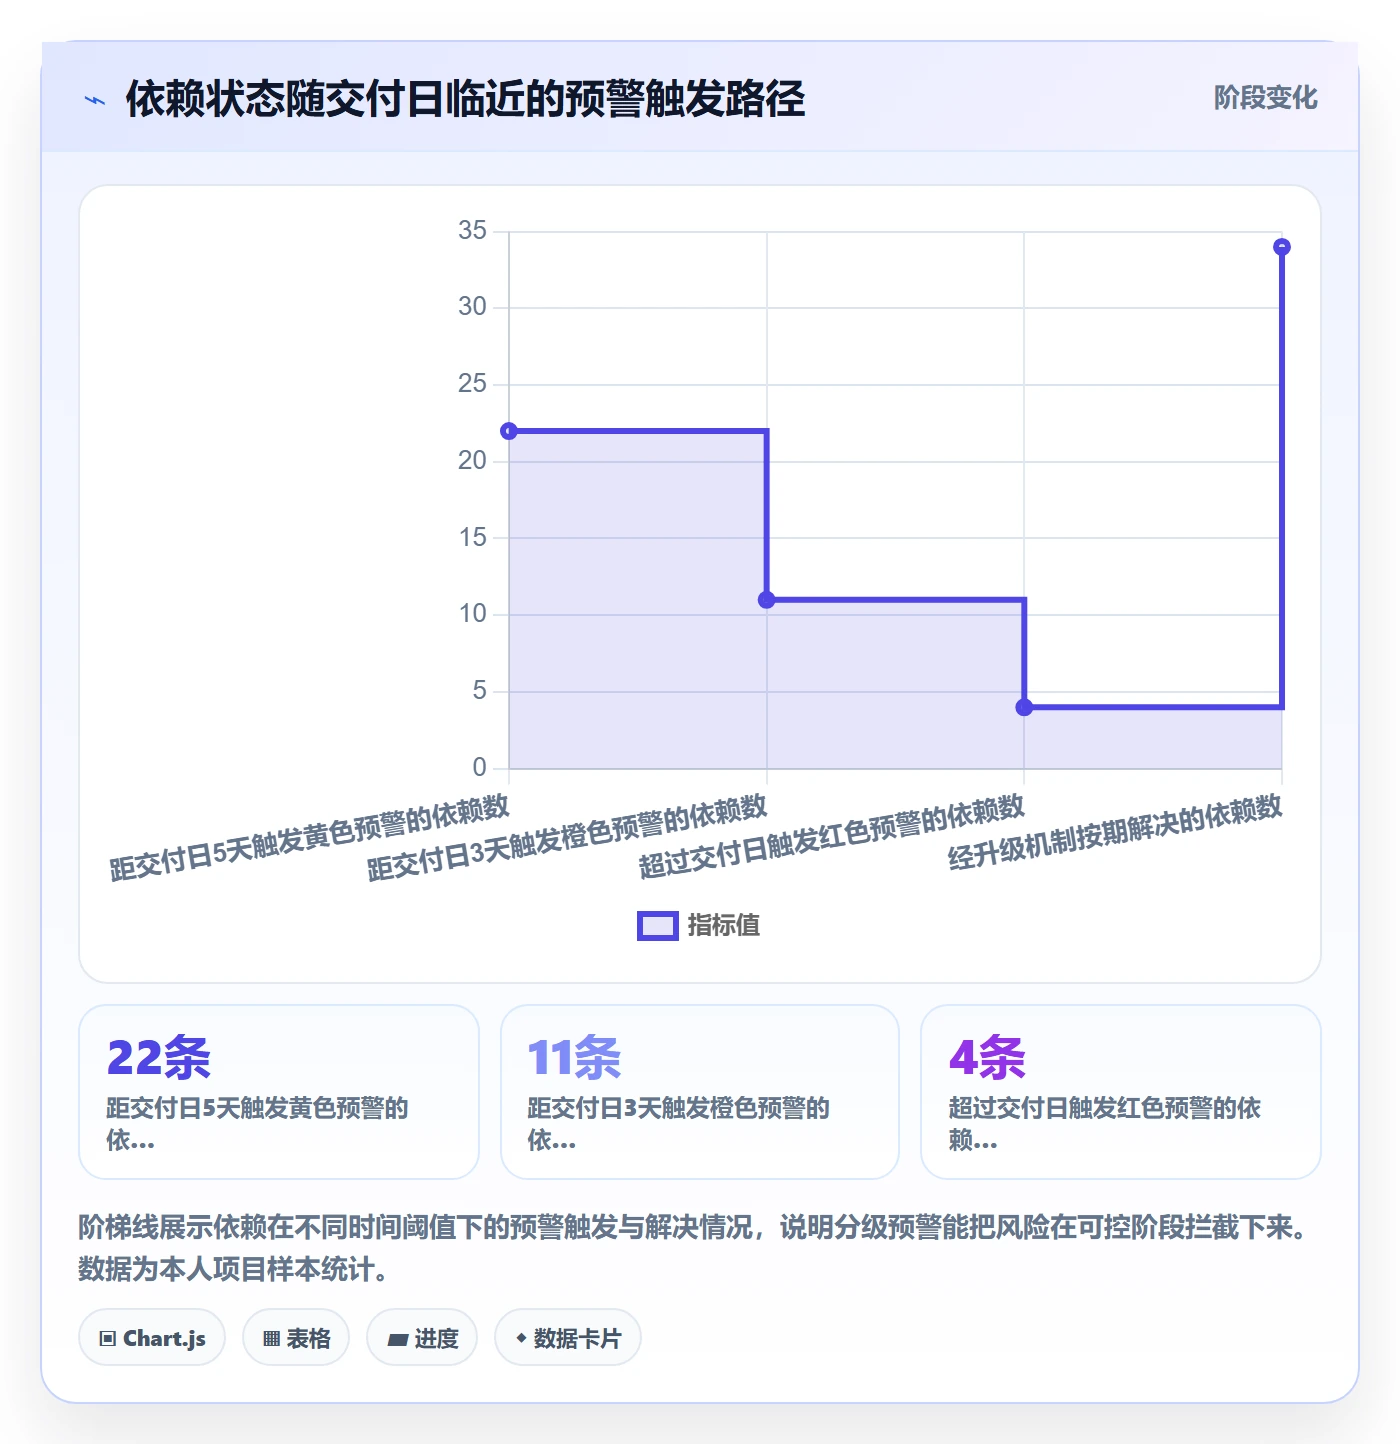Viewport: 1400px width, 1444px height.
Task: Click the bar icon in the 进度 chip
Action: click(x=398, y=1339)
